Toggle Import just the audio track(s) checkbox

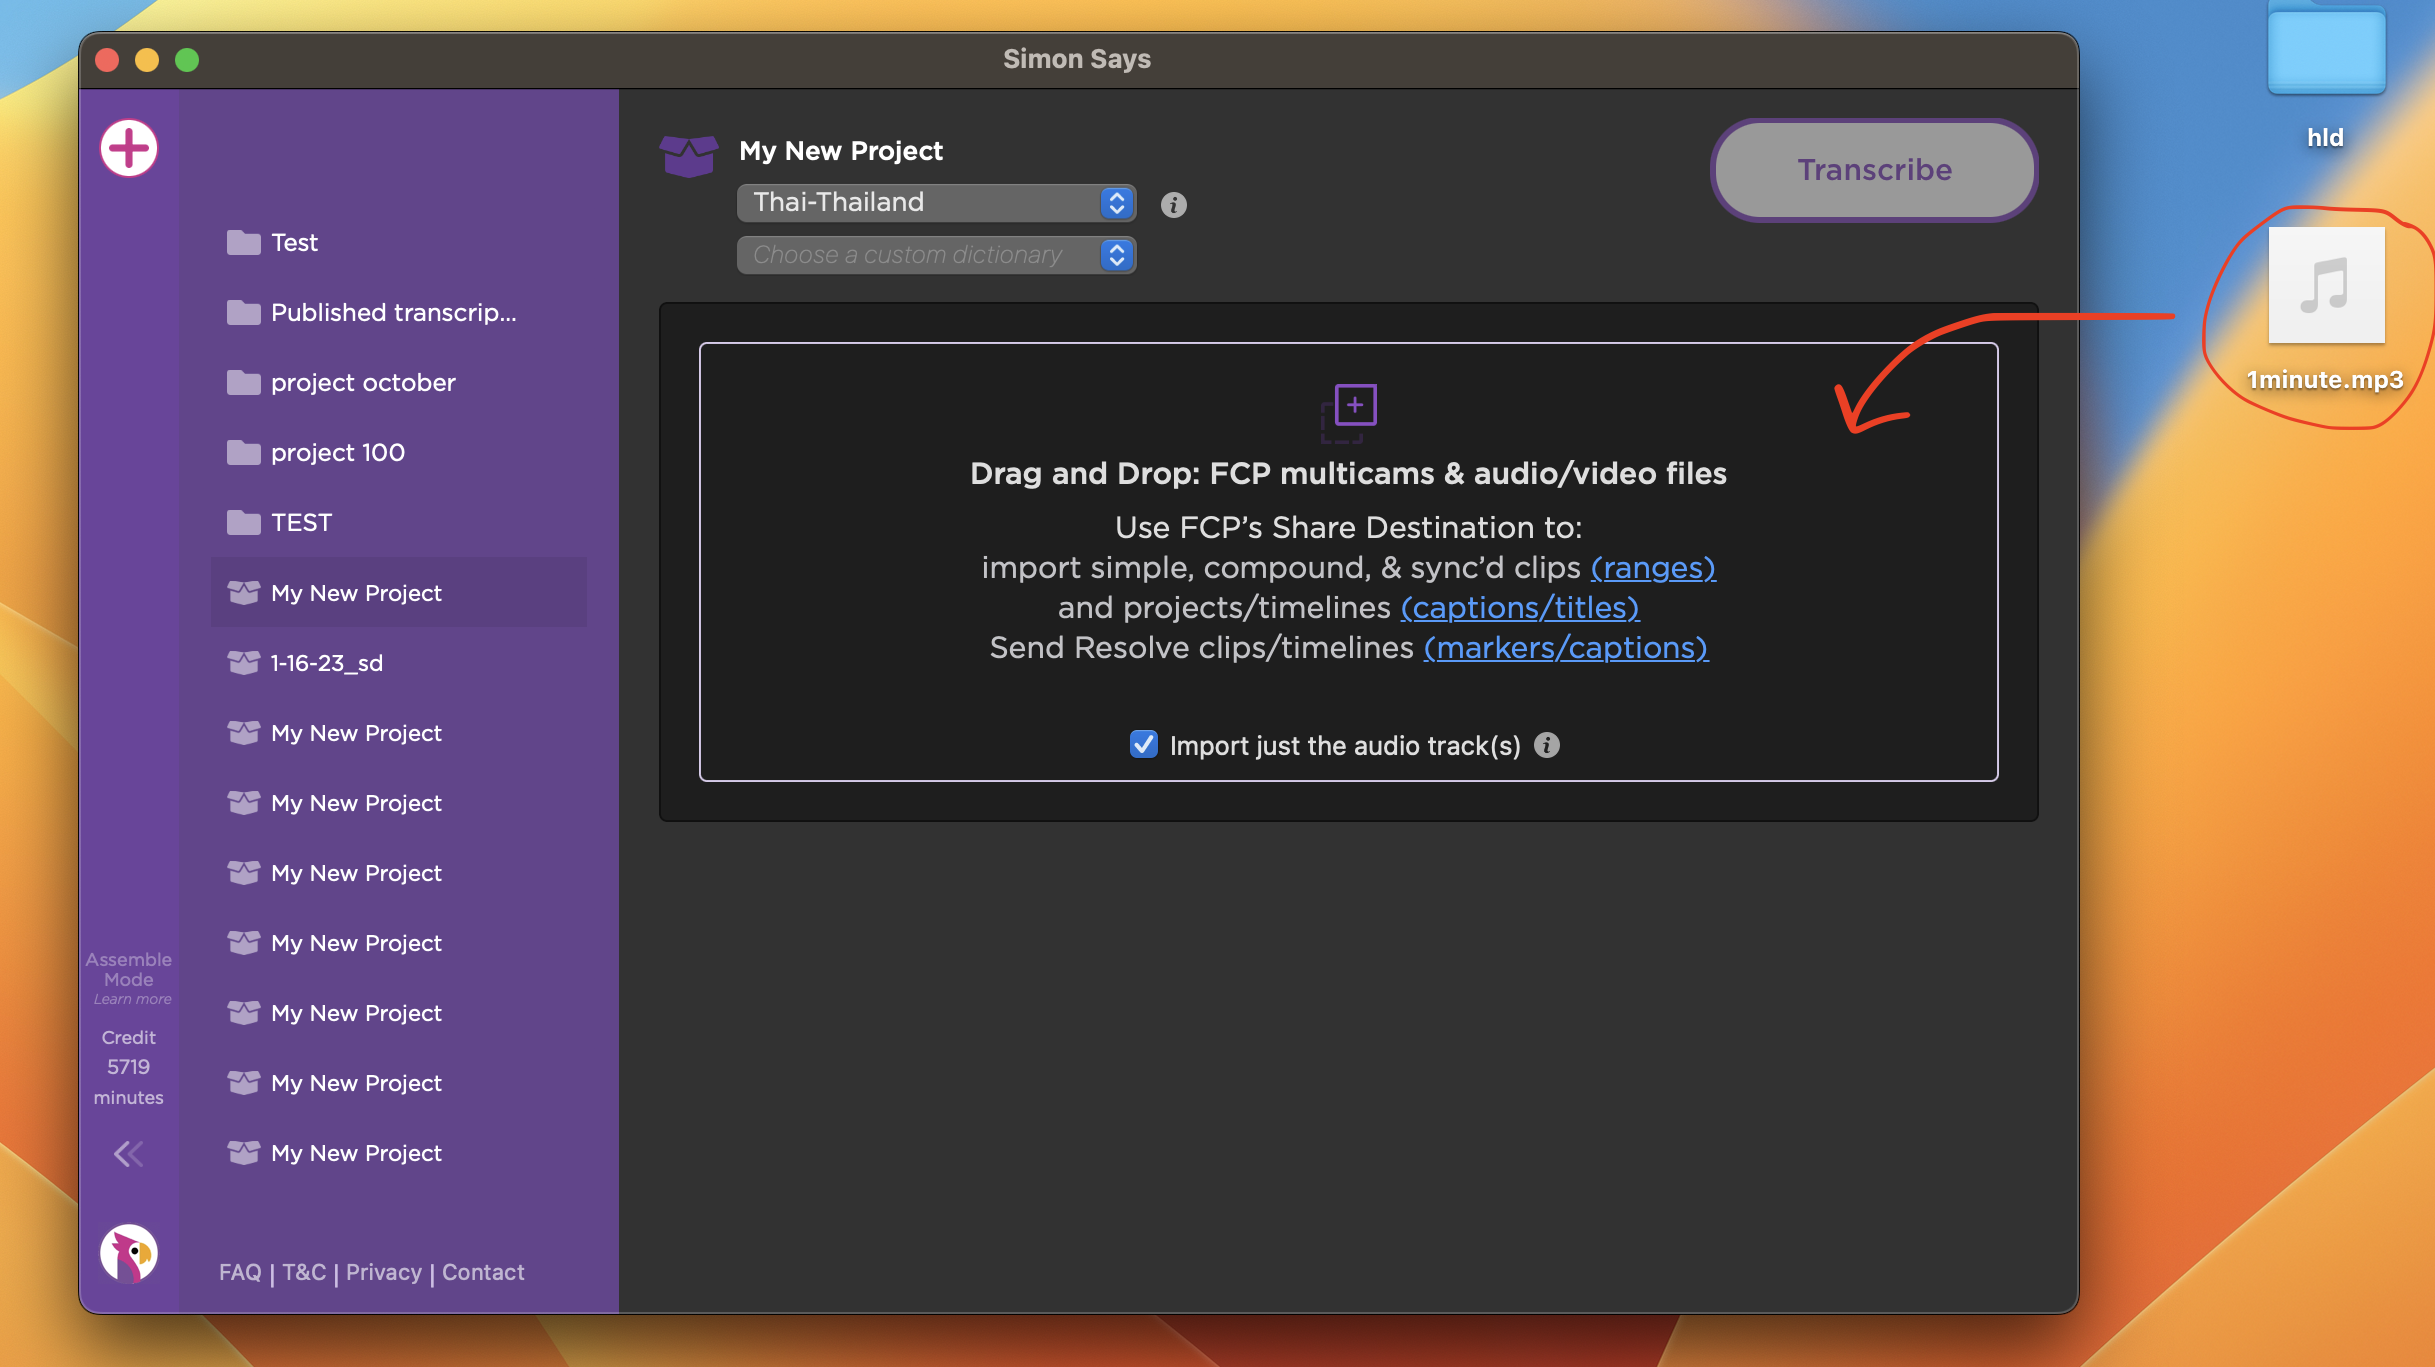click(x=1143, y=744)
